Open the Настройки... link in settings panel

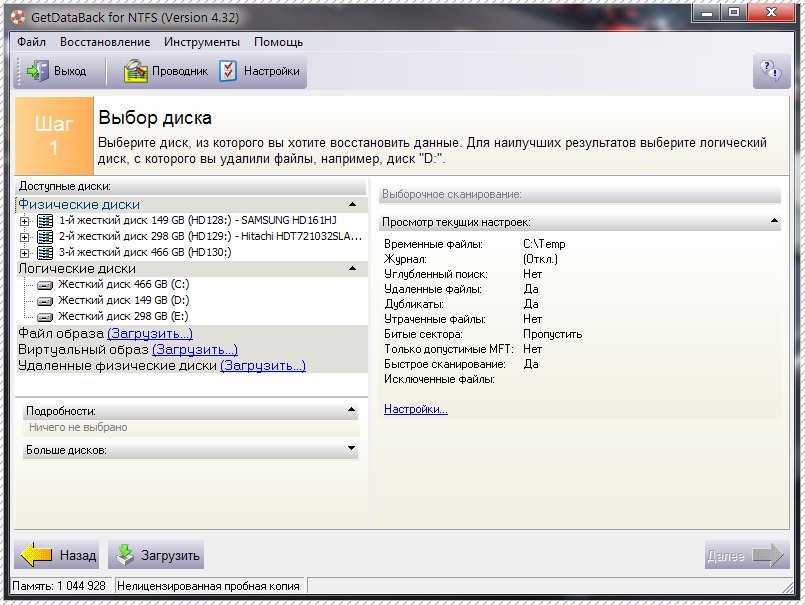[x=416, y=409]
